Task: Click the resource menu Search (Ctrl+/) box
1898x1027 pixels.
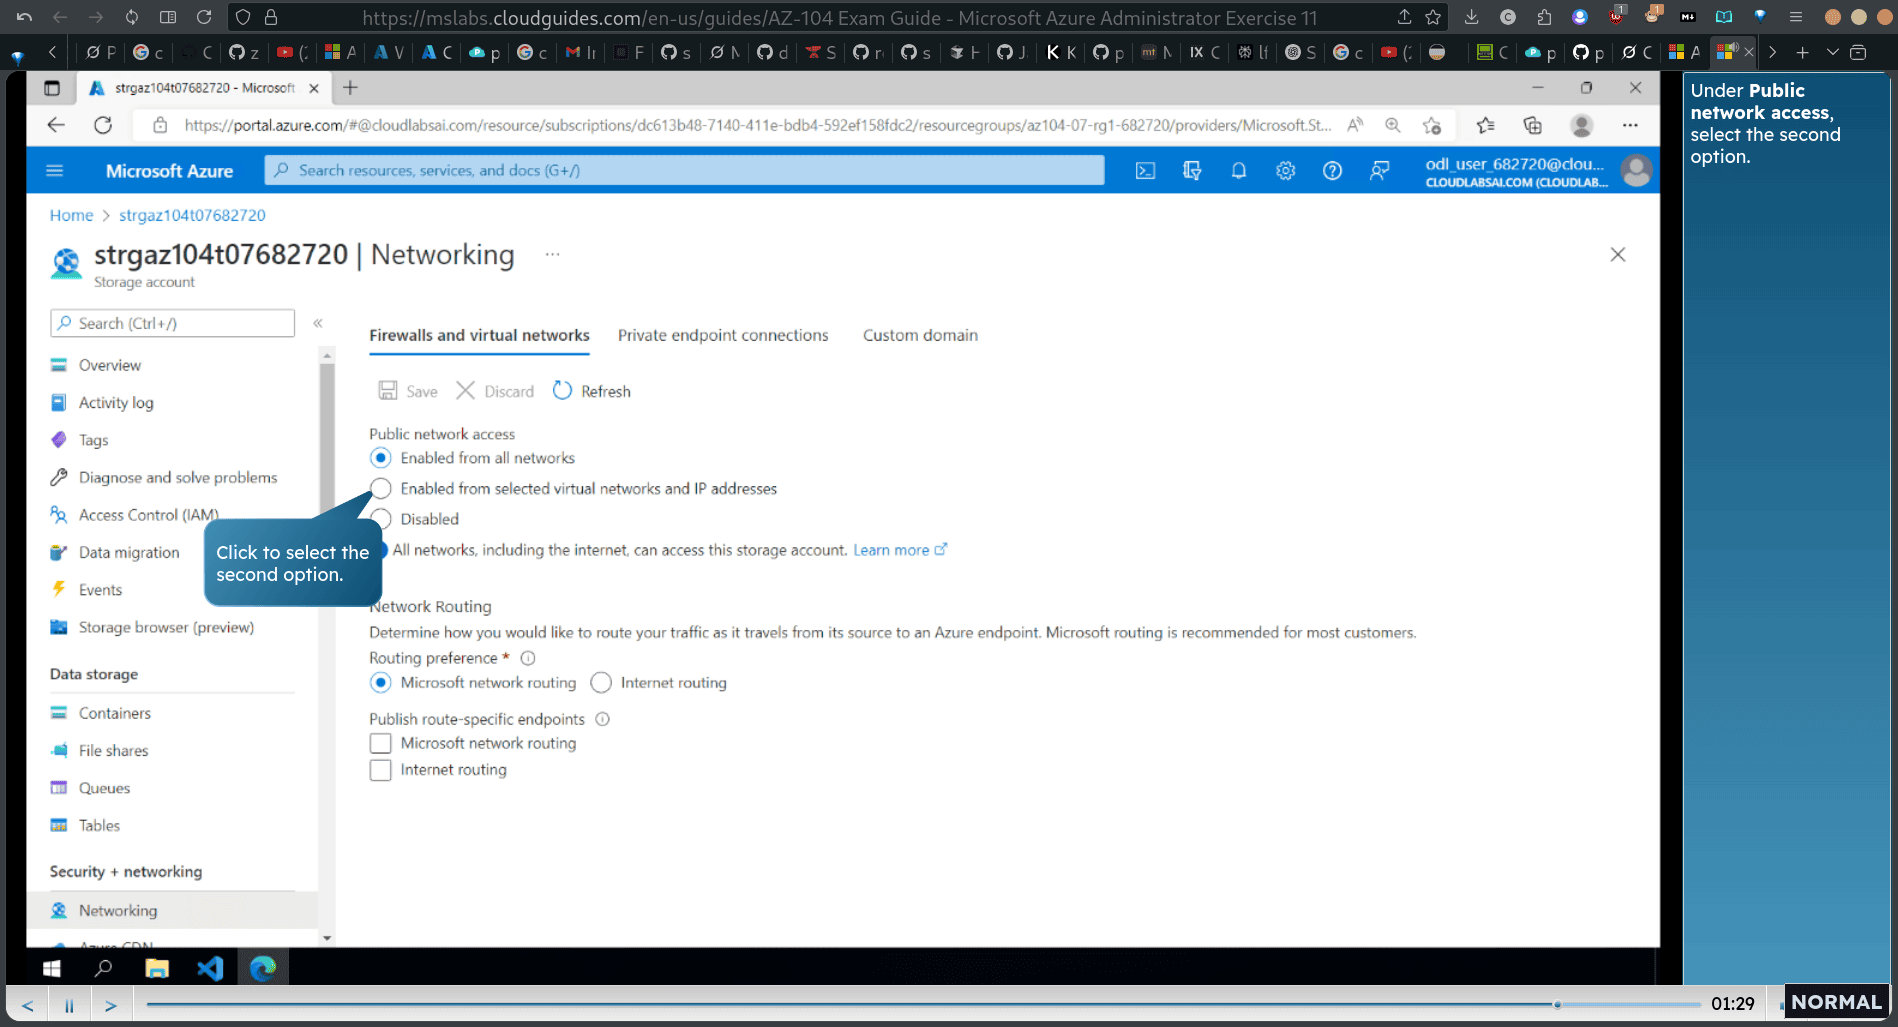Action: pyautogui.click(x=172, y=323)
